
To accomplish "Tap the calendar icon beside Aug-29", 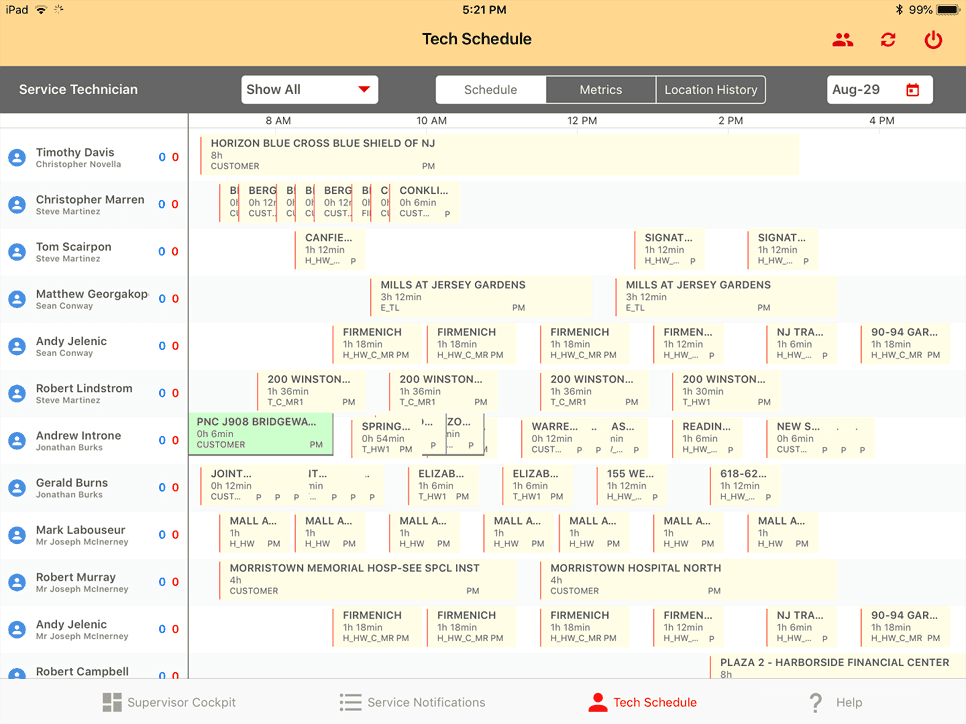I will [913, 90].
